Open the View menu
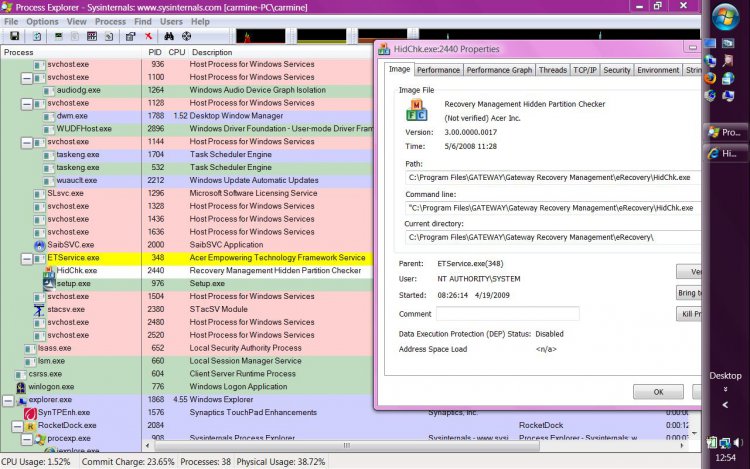The width and height of the screenshot is (750, 469). click(x=77, y=22)
